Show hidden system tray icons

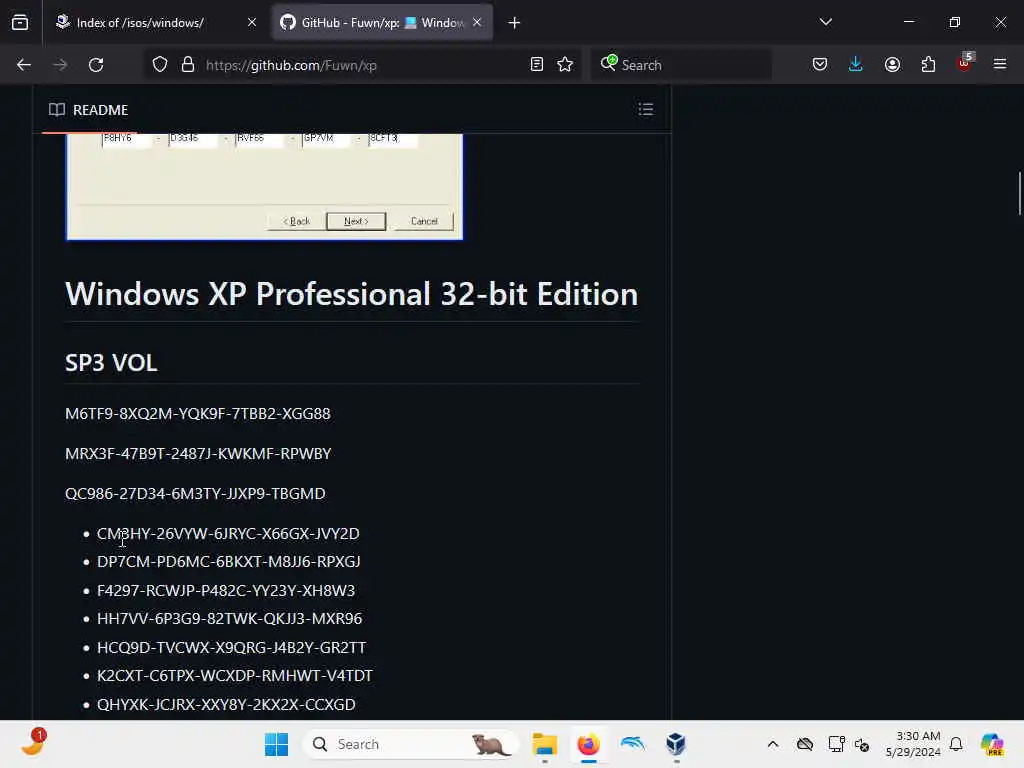773,744
